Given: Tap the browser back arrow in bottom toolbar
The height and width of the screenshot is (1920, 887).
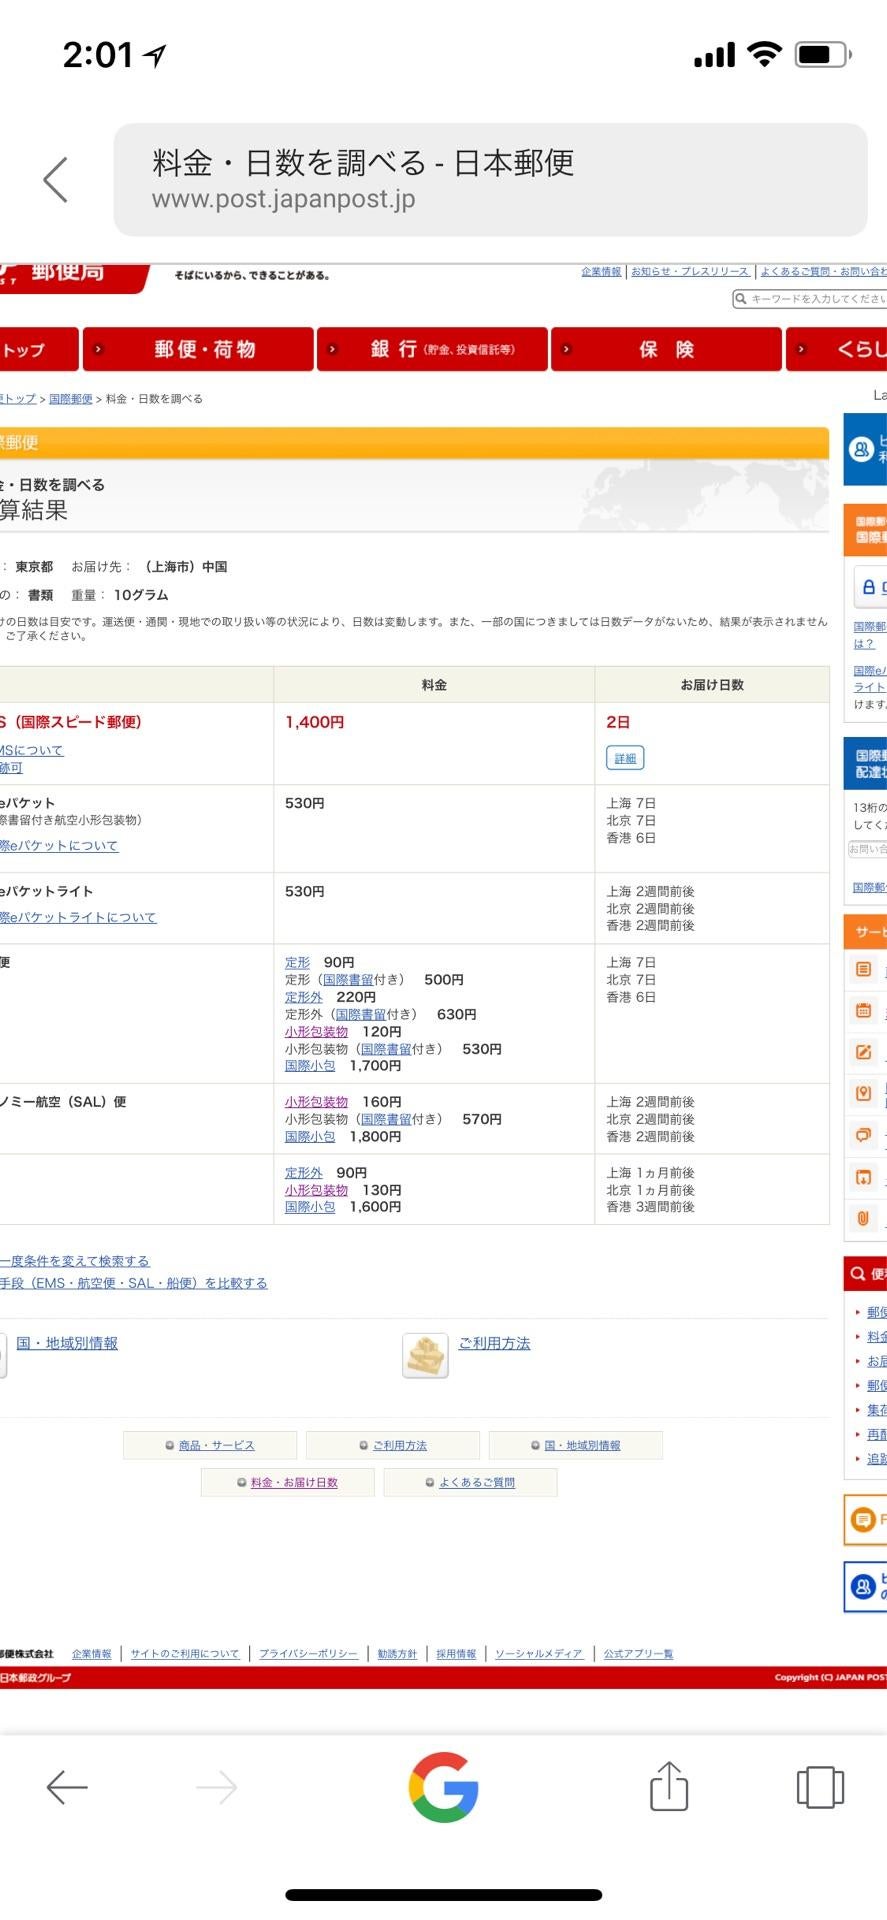Looking at the screenshot, I should point(67,1787).
